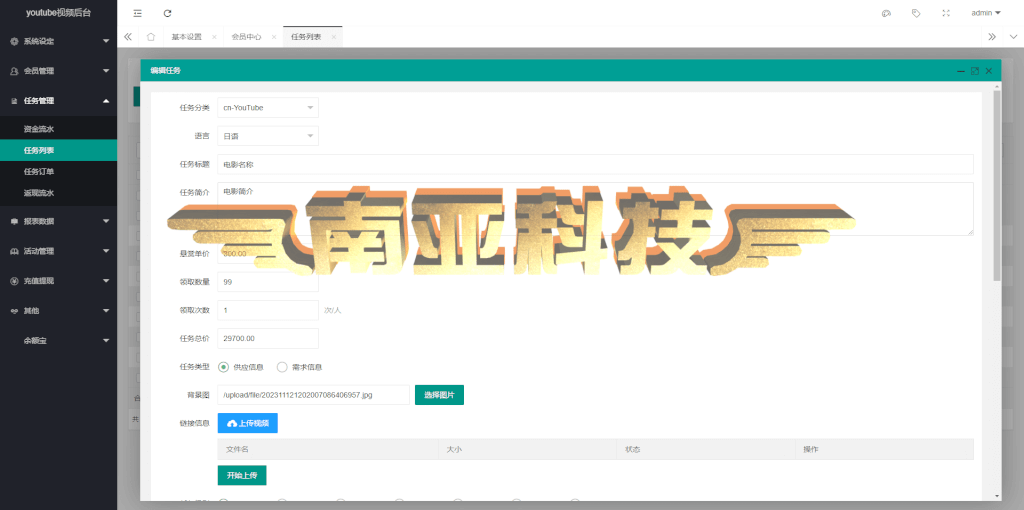Click the yen icon beside 充值提现
Image resolution: width=1024 pixels, height=510 pixels.
[14, 281]
